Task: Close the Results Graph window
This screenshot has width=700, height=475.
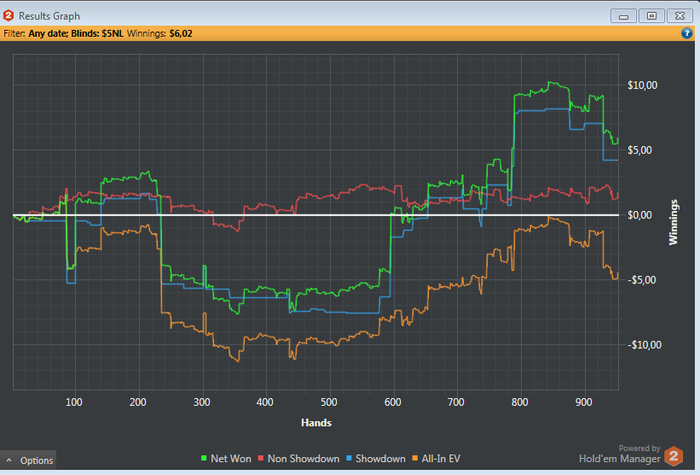Action: (x=680, y=16)
